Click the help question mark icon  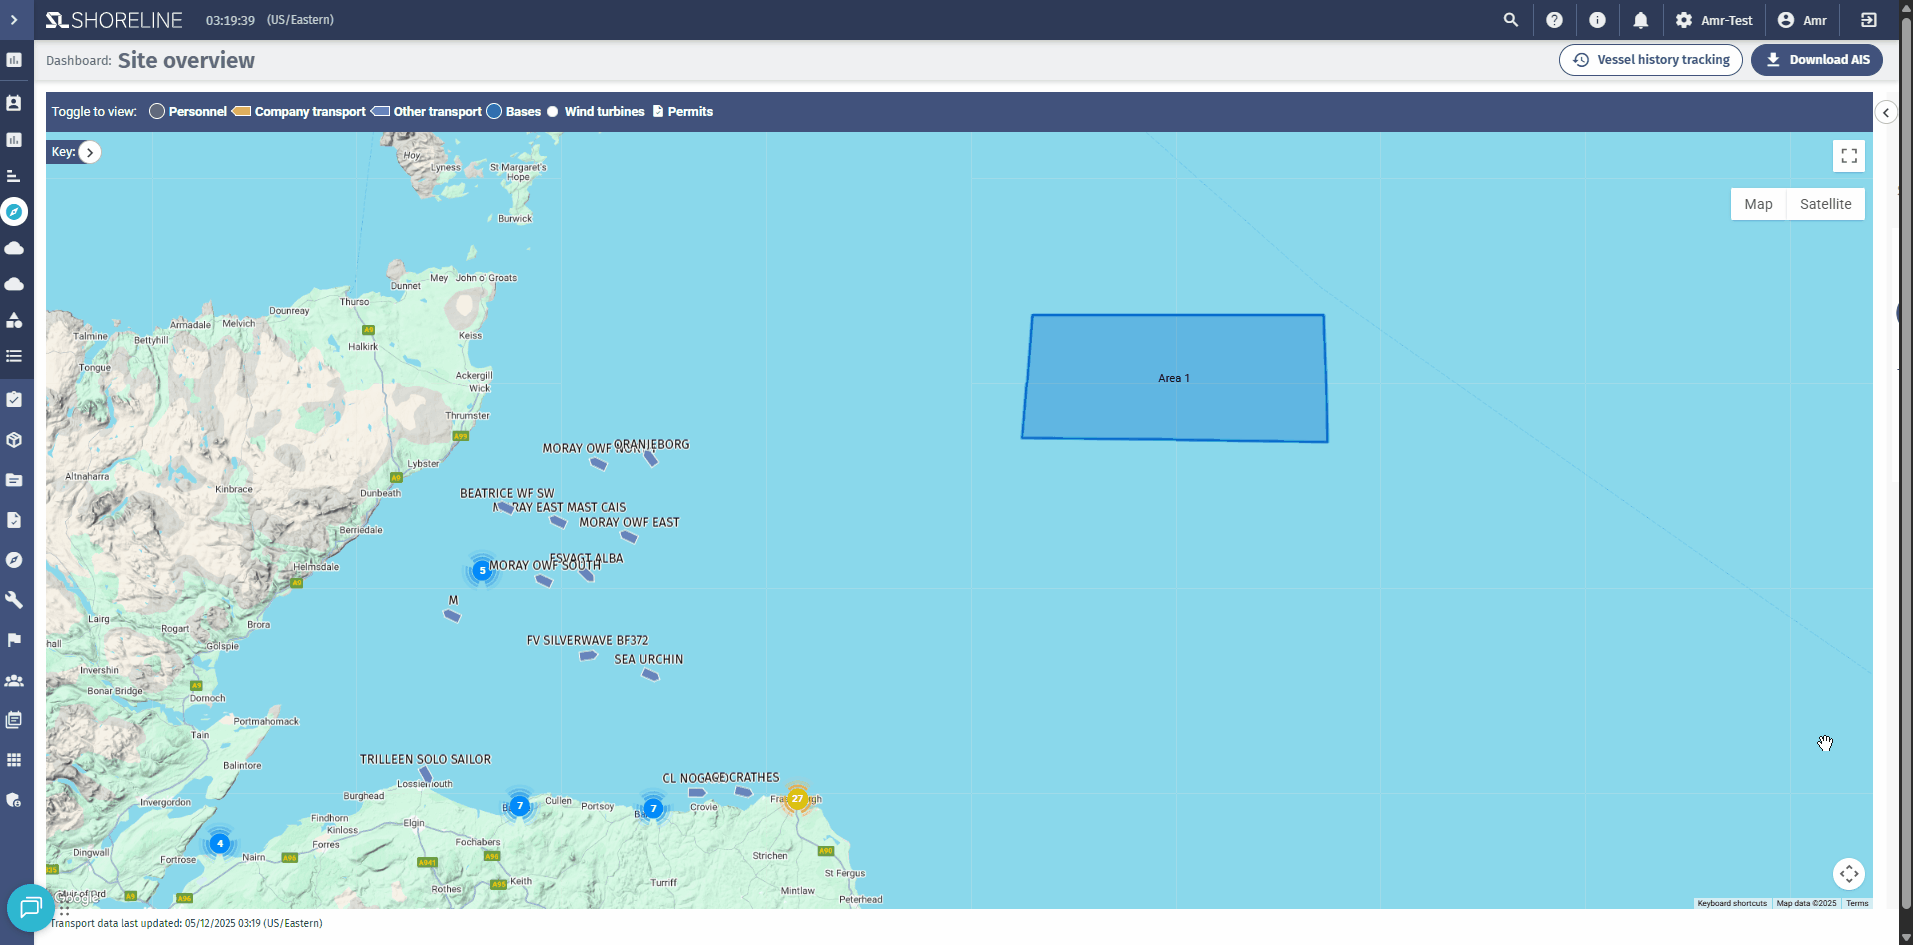[x=1554, y=20]
